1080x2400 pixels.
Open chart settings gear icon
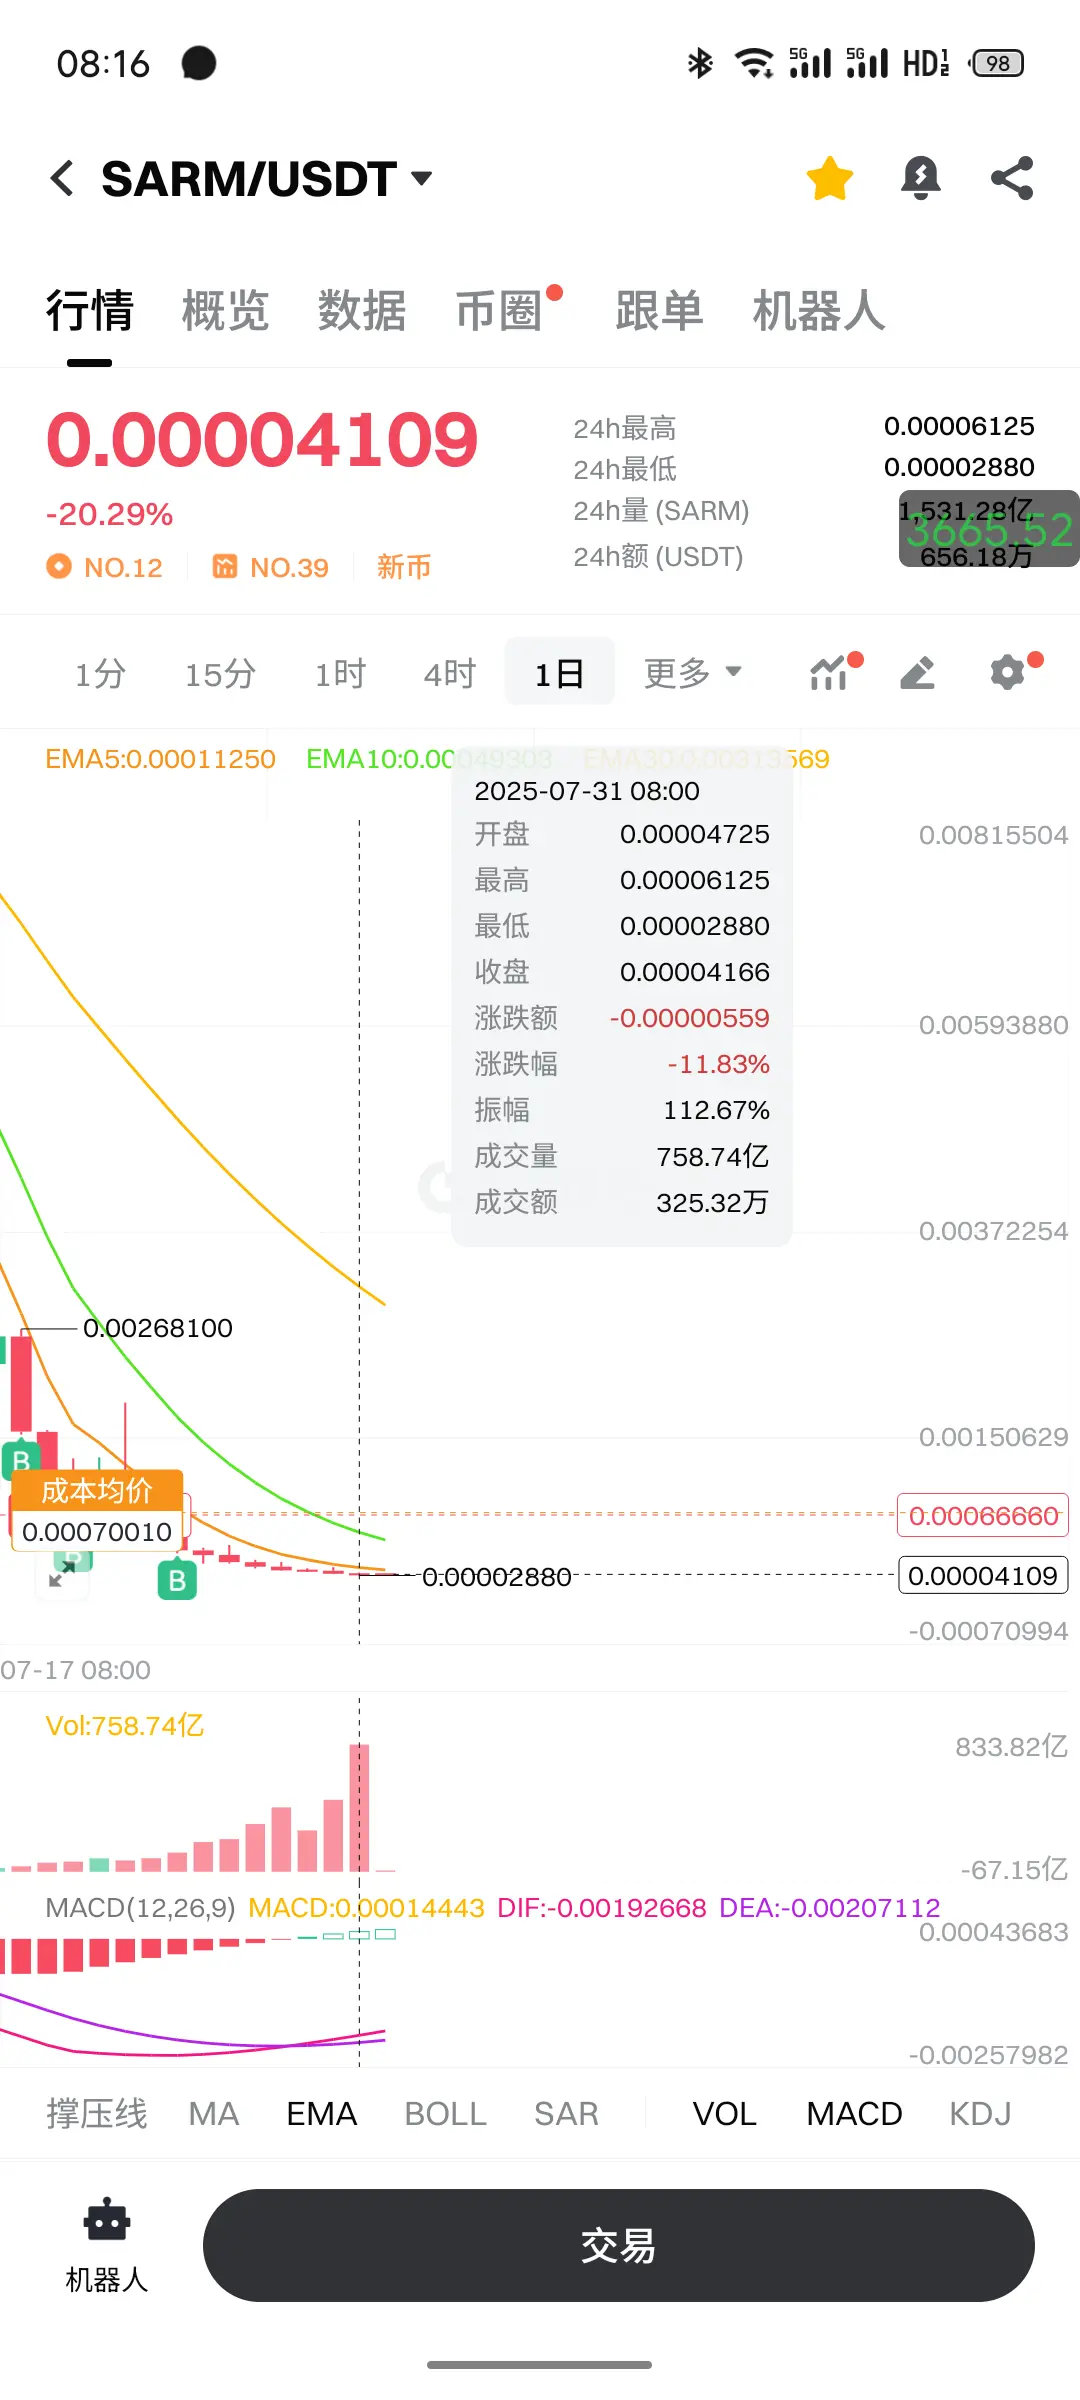pos(1009,672)
